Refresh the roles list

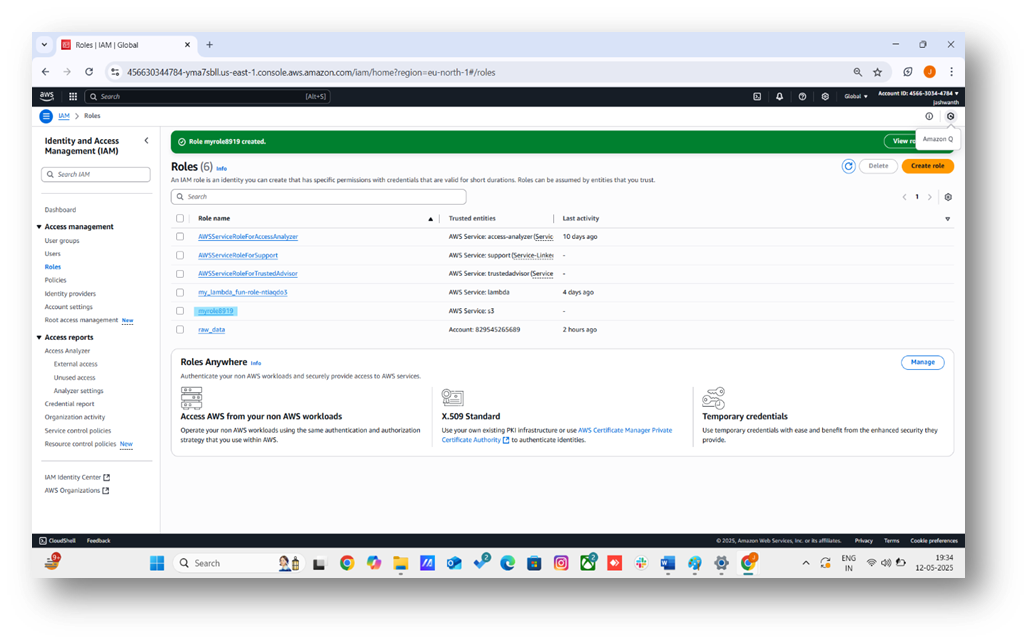coord(848,166)
